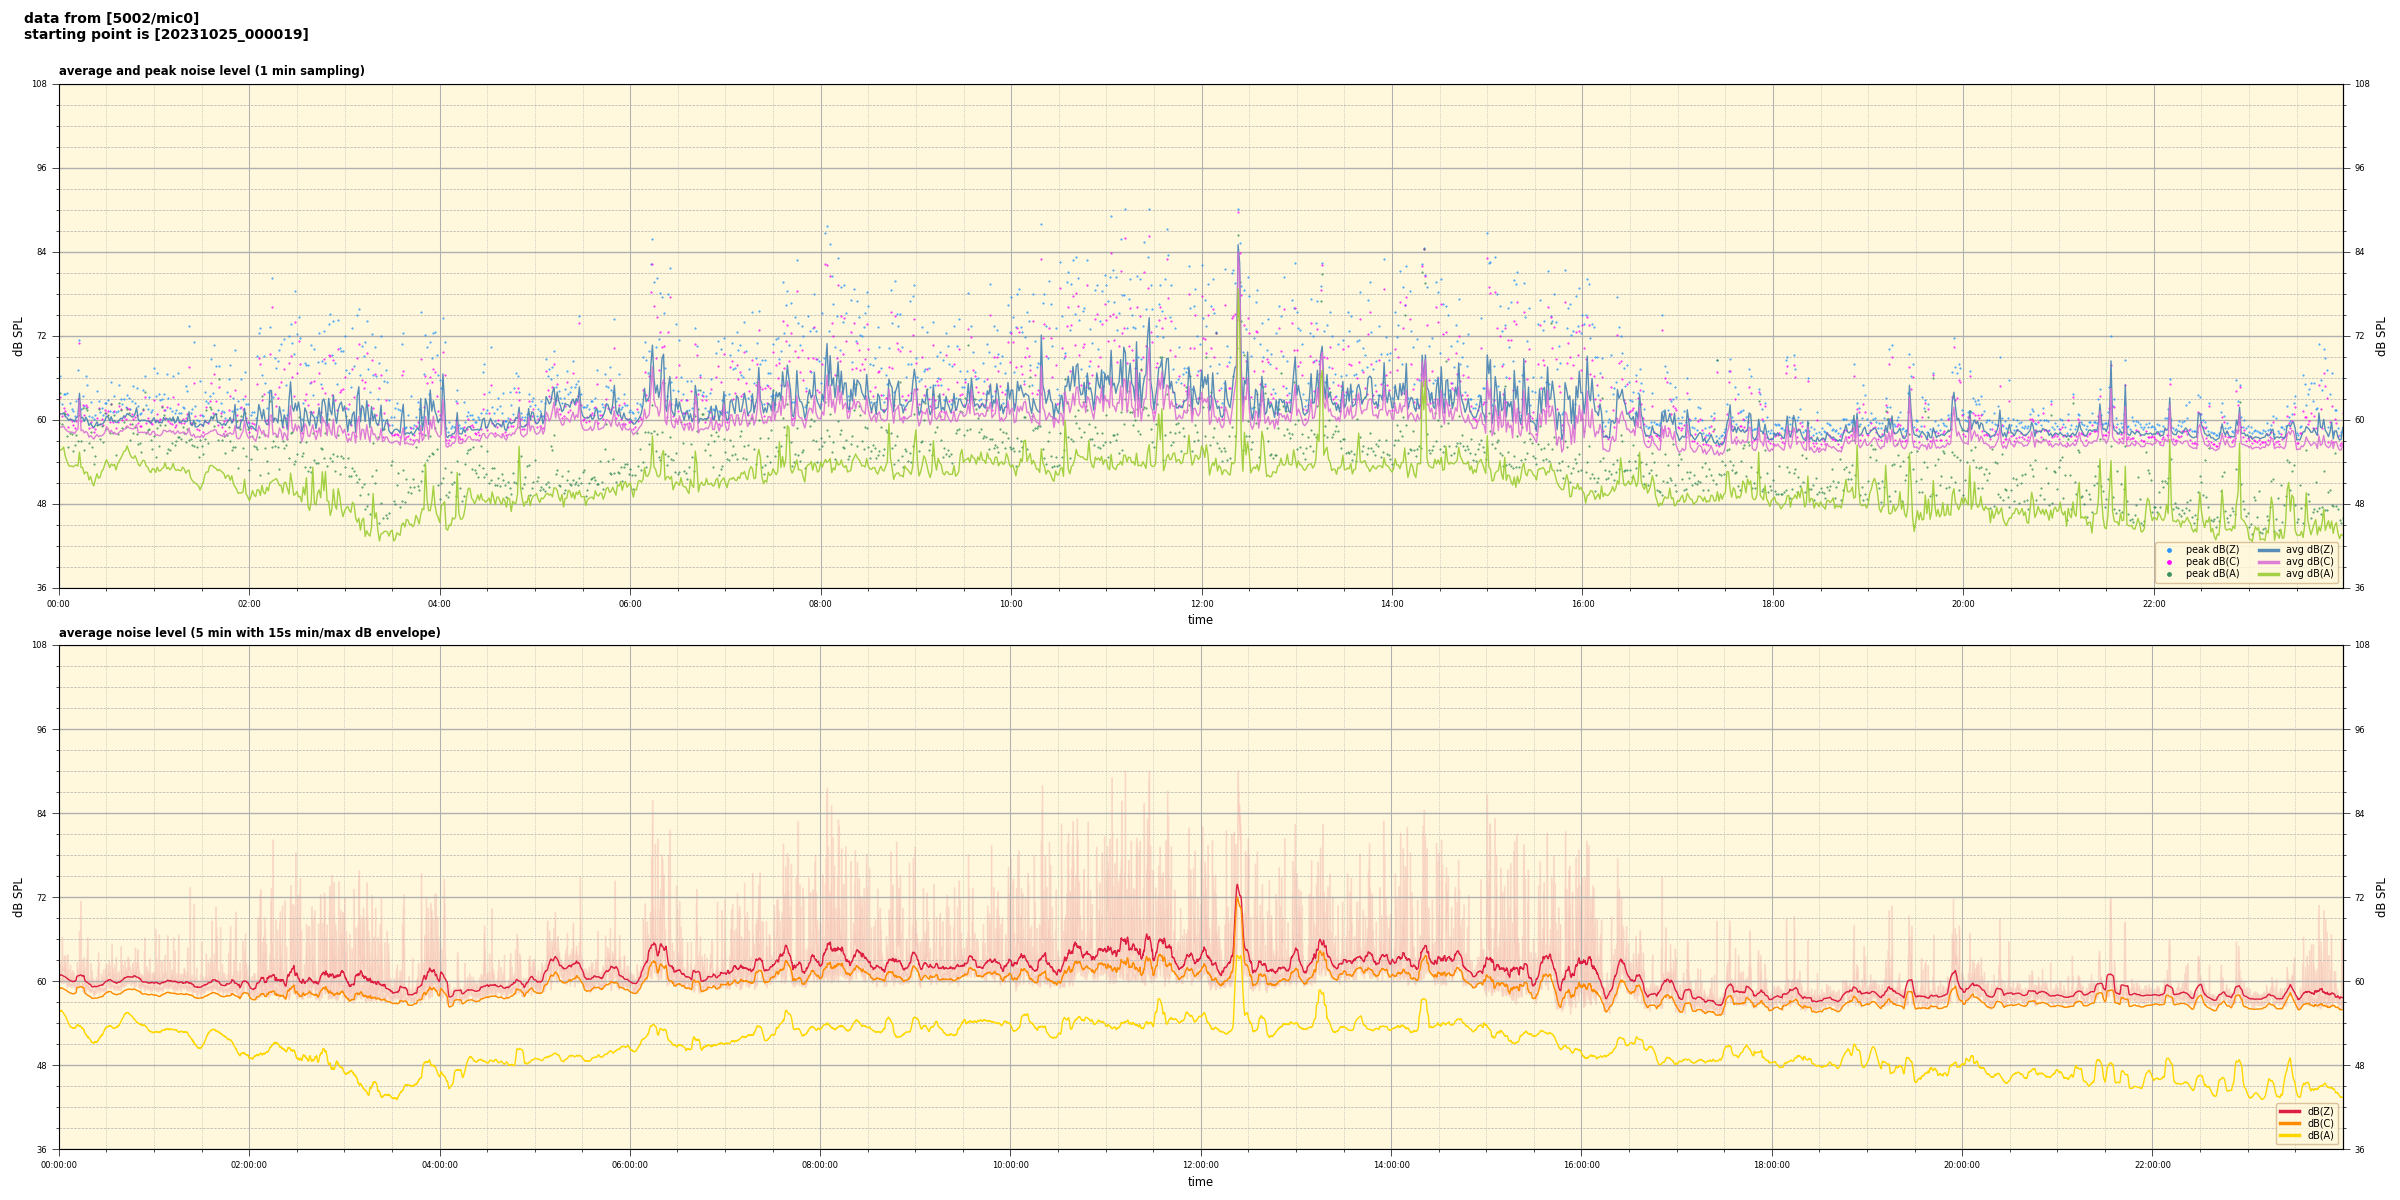The height and width of the screenshot is (1200, 2400).
Task: Click the 108 tick on the upper chart's left axis
Action: point(39,84)
